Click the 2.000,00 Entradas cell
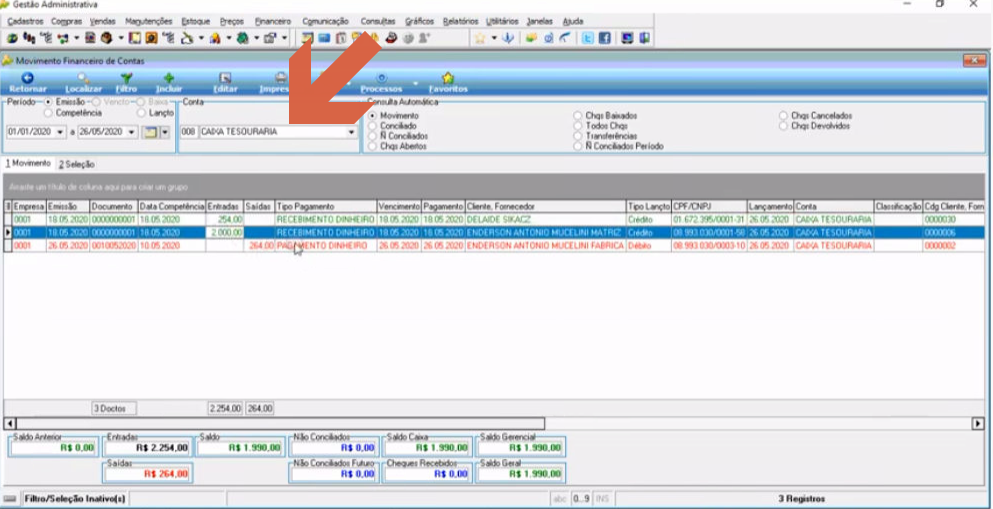993x509 pixels. (x=225, y=232)
